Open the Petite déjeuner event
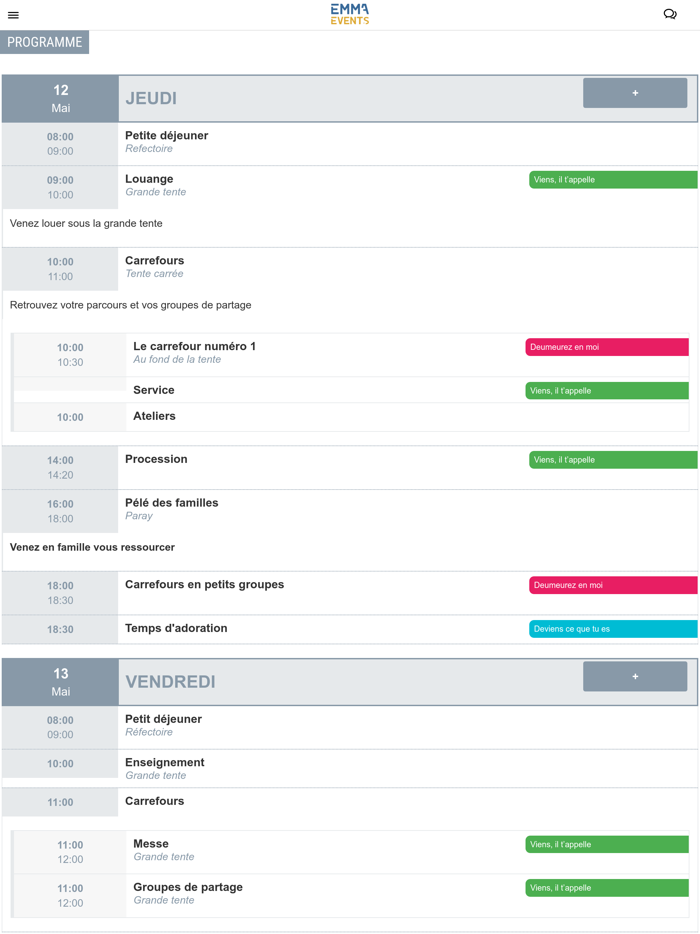Viewport: 700px width, 934px height. 166,136
